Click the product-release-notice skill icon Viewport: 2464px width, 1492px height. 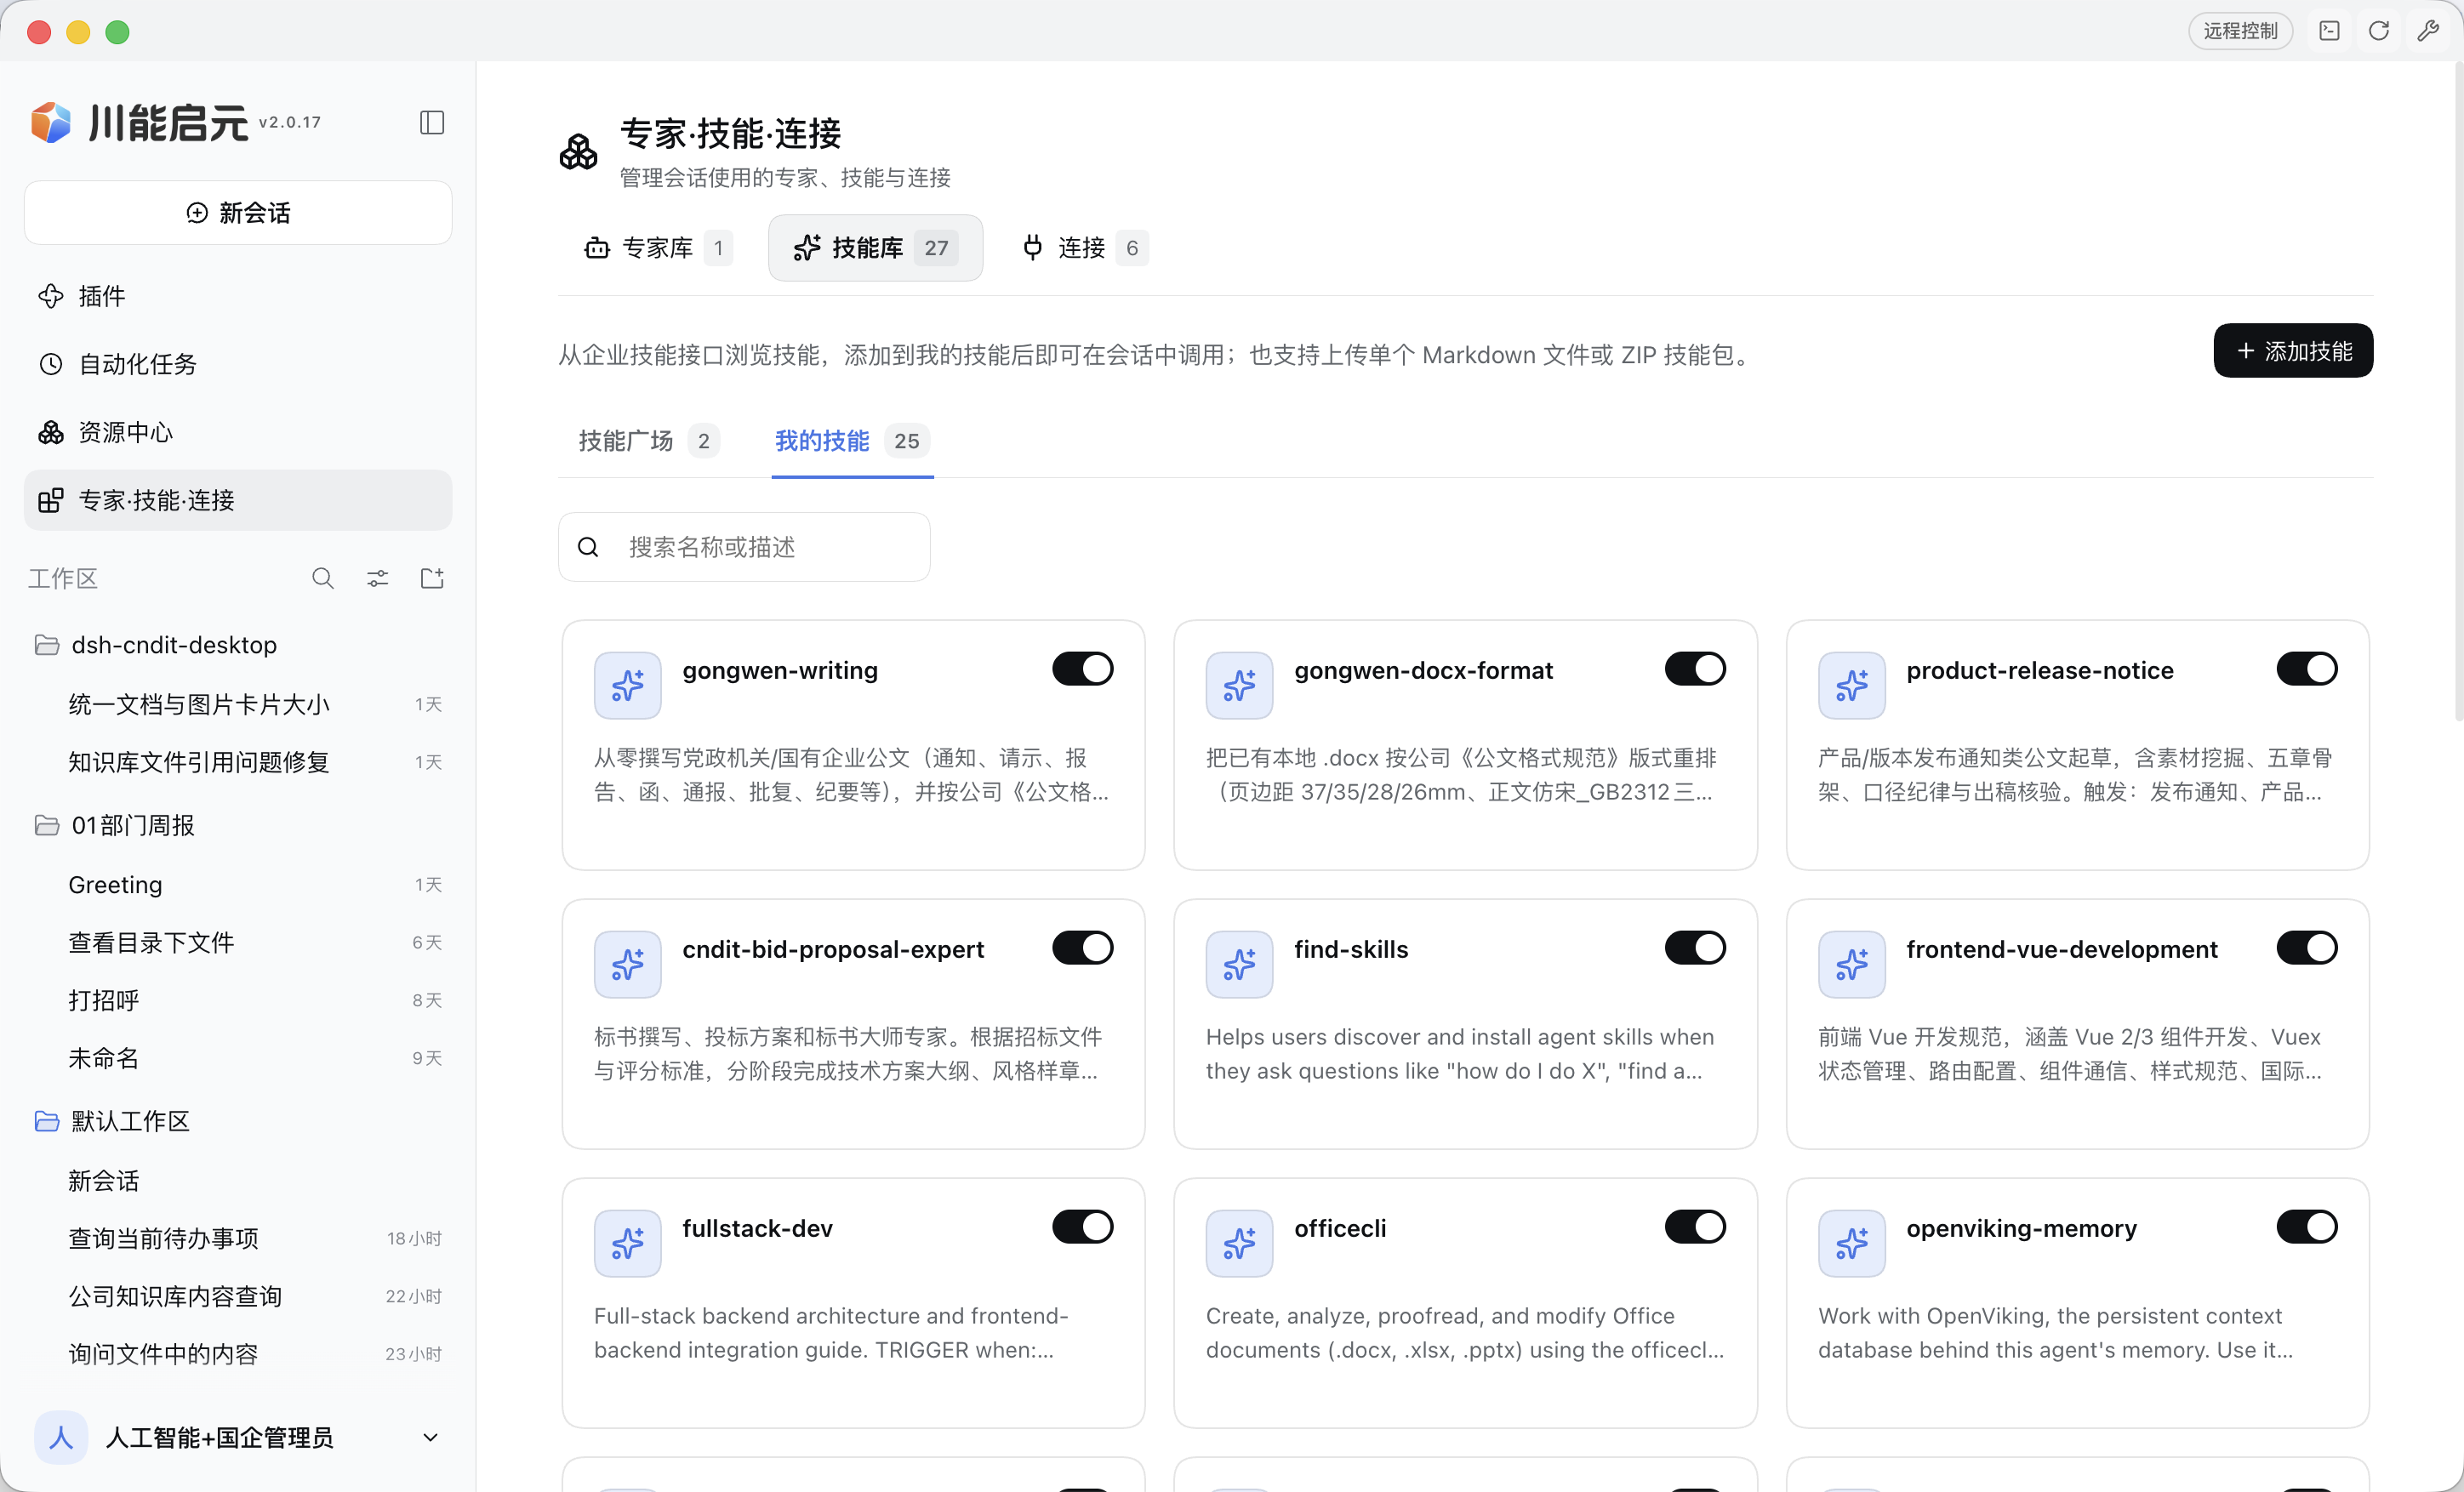coord(1851,685)
